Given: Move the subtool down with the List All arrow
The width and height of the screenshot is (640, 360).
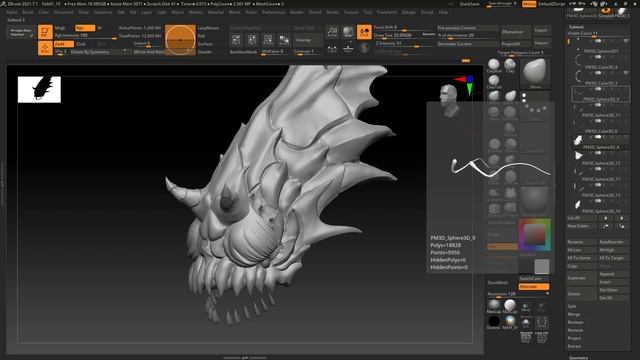Looking at the screenshot, I should tap(622, 218).
